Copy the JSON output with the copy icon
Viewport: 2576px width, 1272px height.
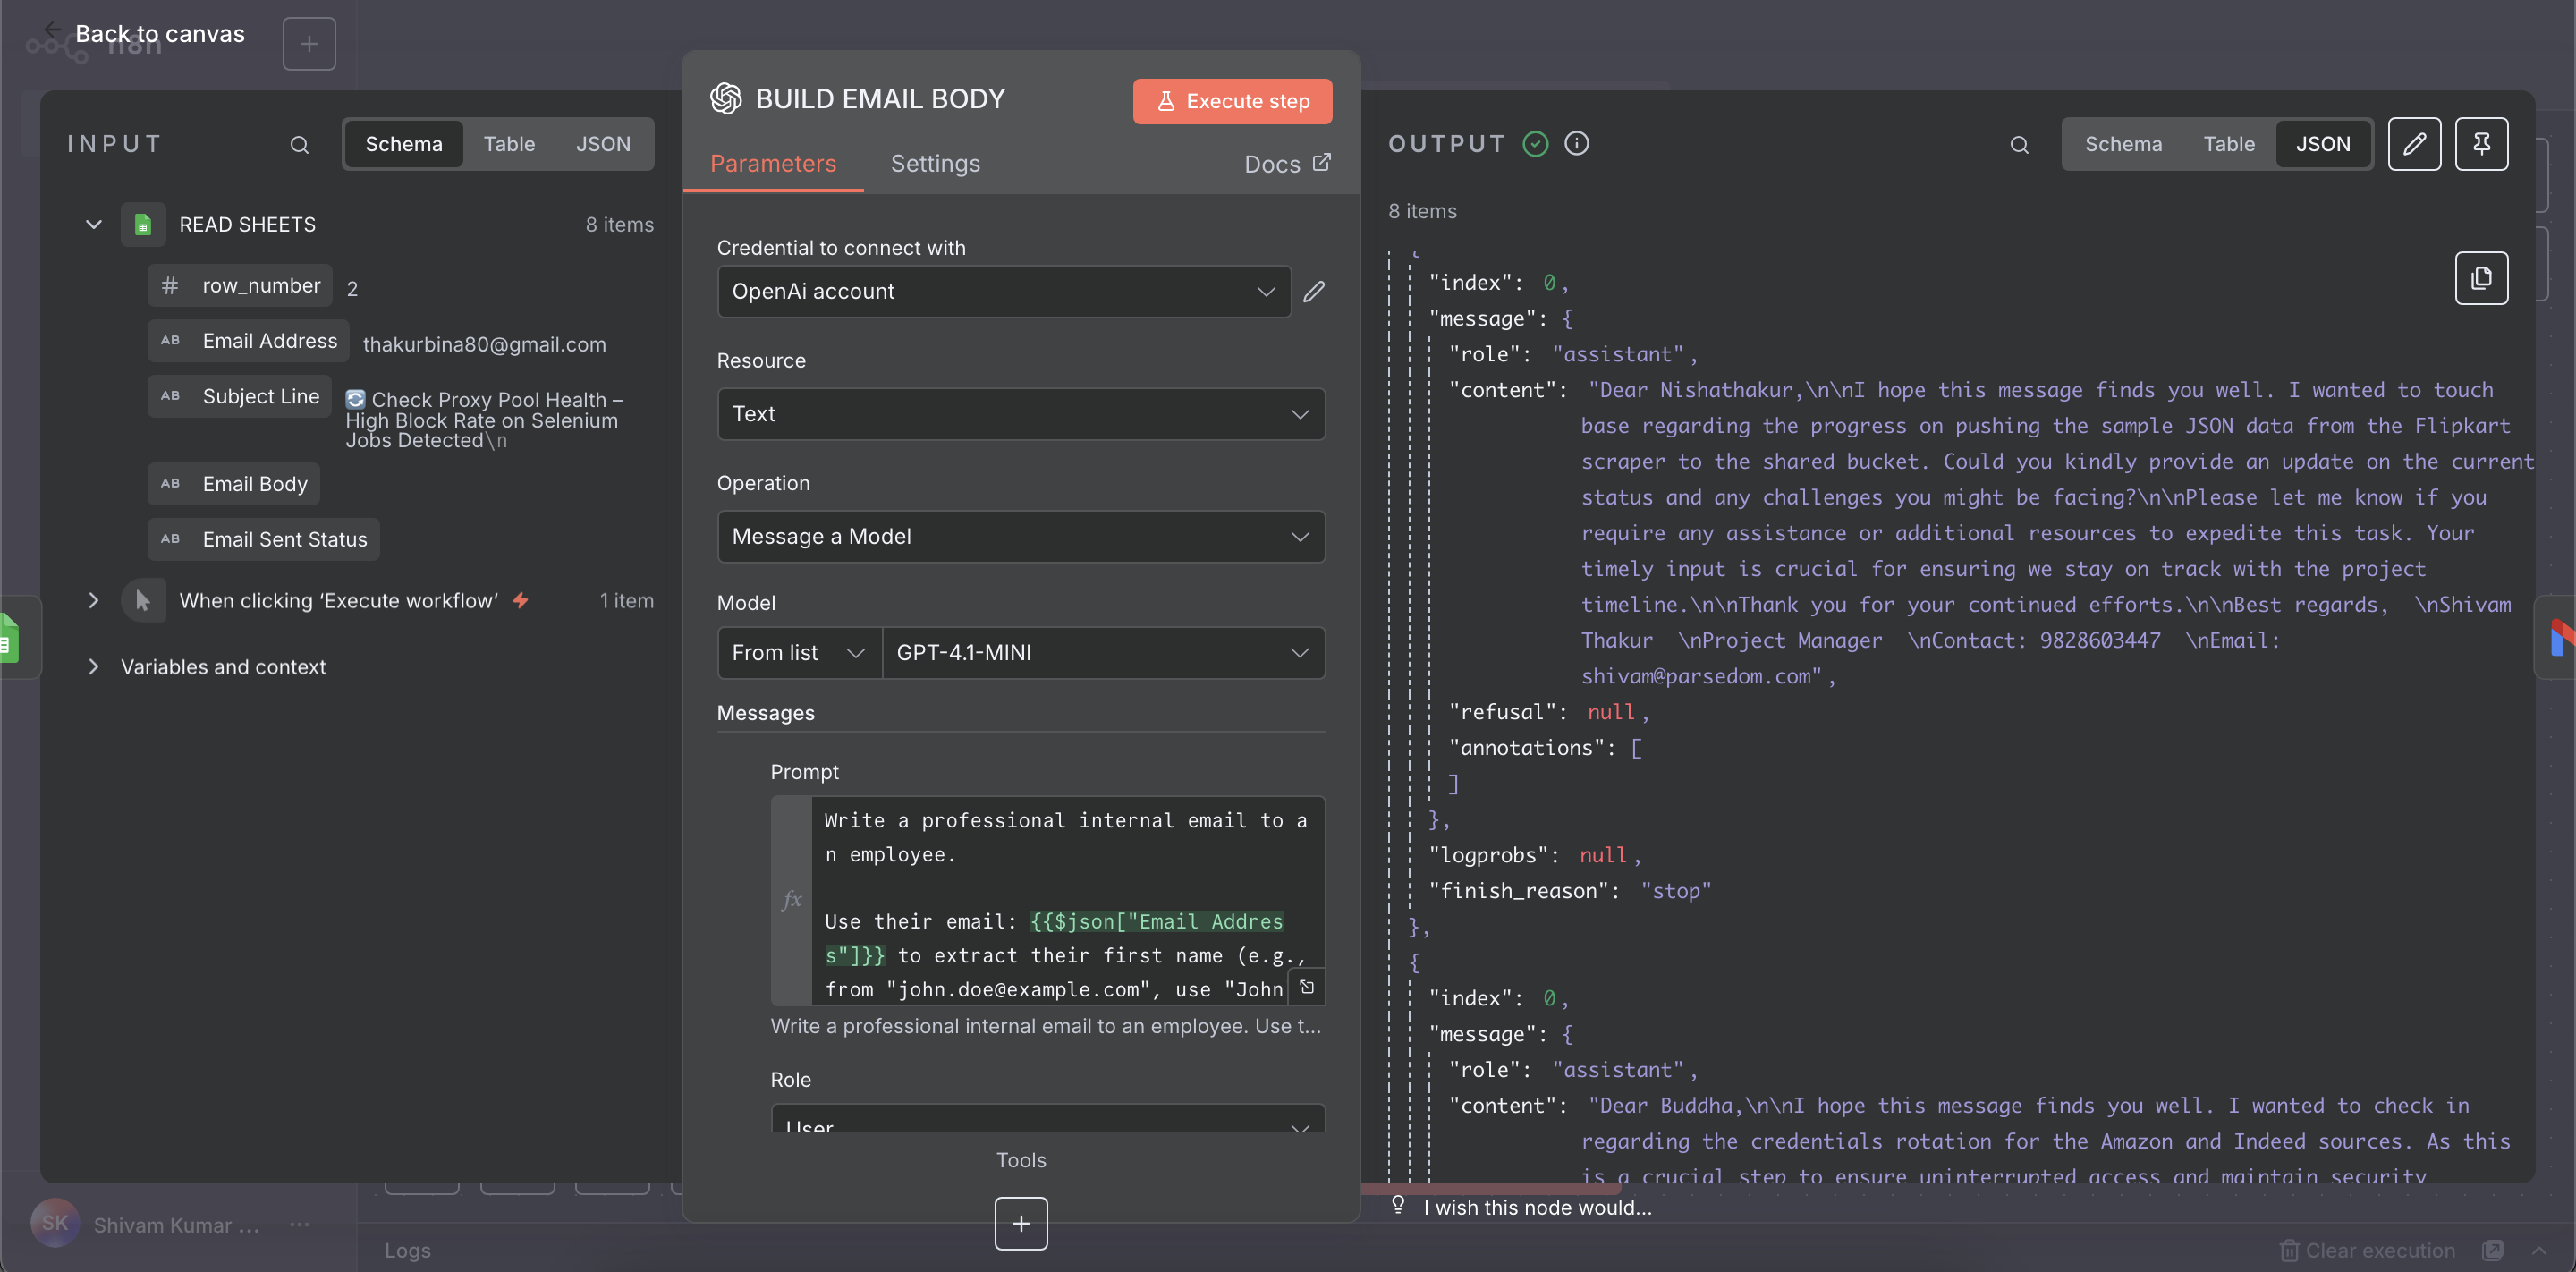[x=2481, y=278]
